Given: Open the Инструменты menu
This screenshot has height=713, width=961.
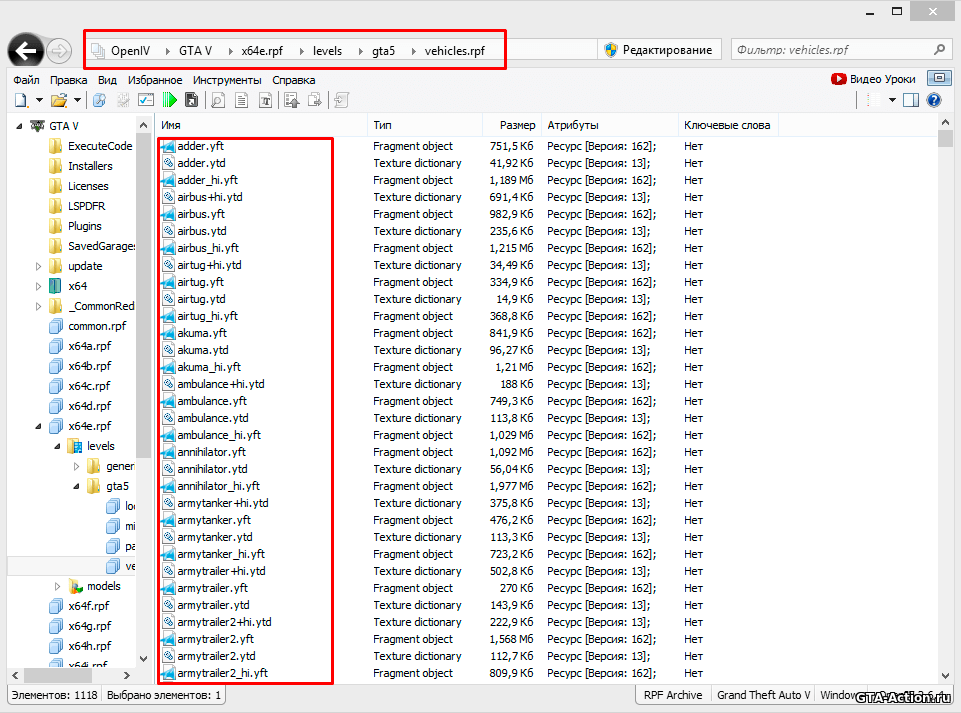Looking at the screenshot, I should point(227,80).
